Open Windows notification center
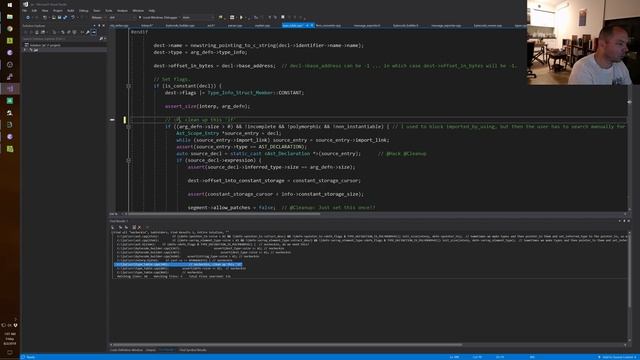The height and width of the screenshot is (360, 640). 10,352
